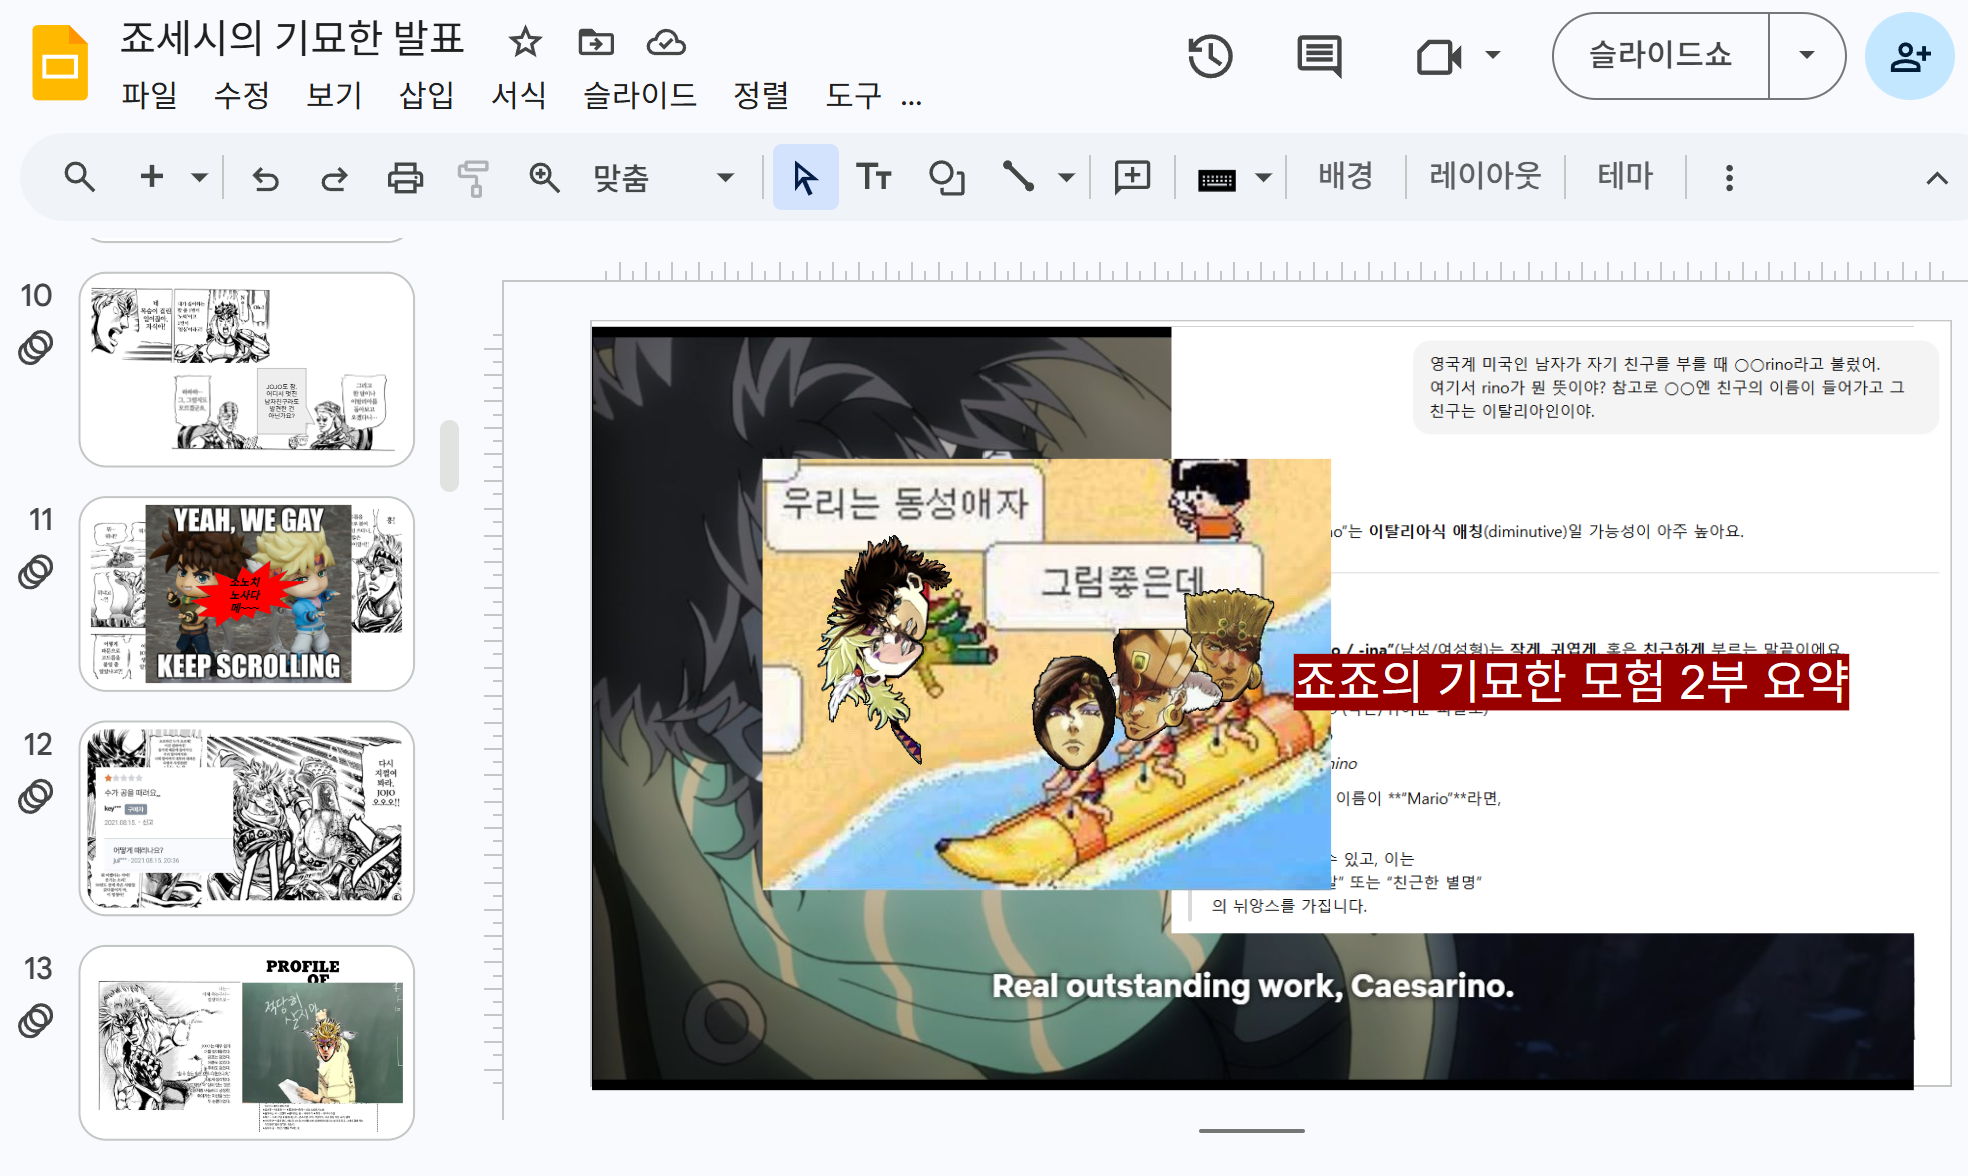Select the line drawing tool
This screenshot has width=1968, height=1176.
coord(1018,177)
